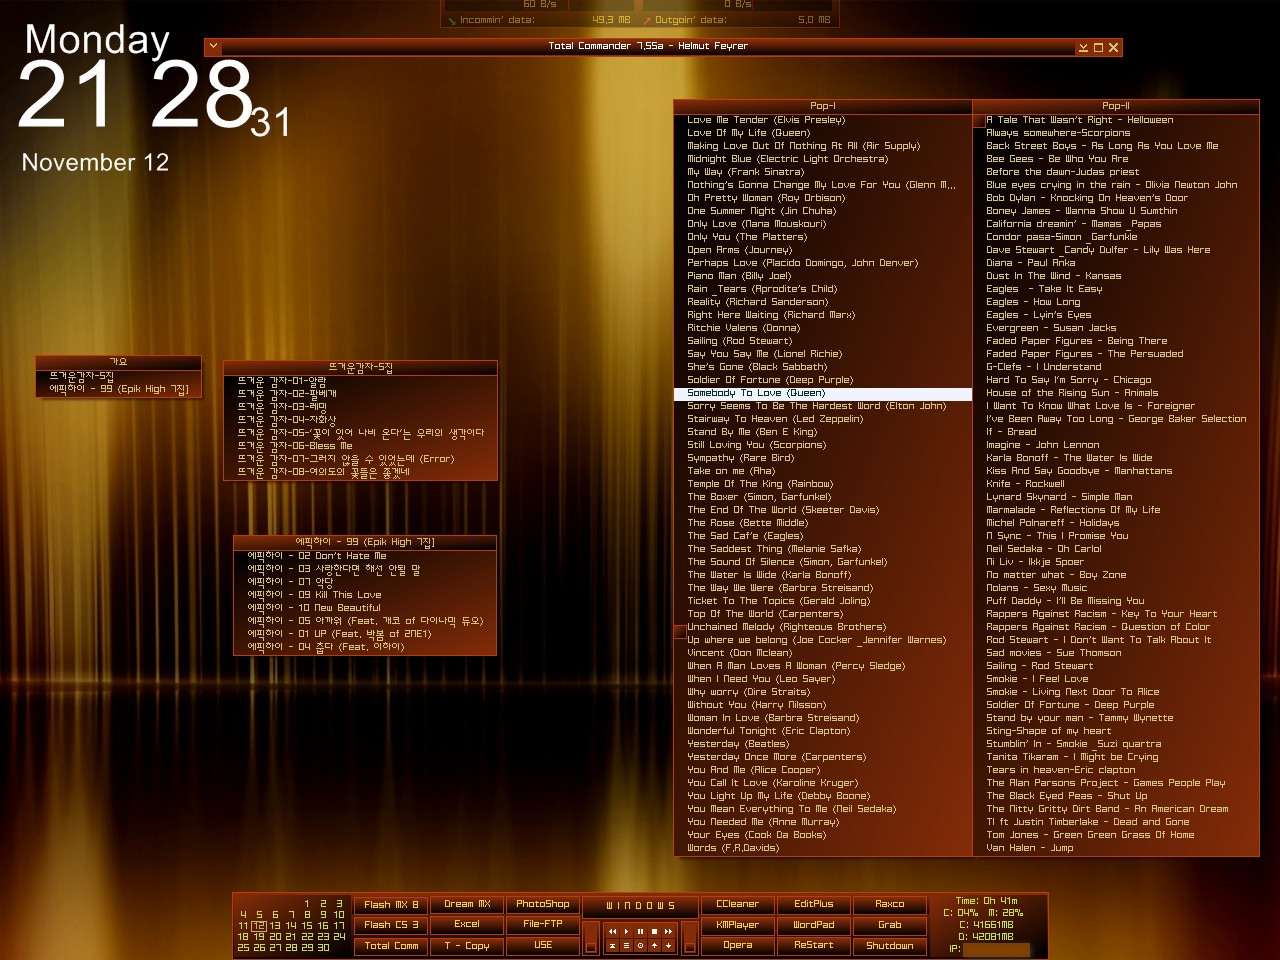This screenshot has width=1280, height=960.
Task: Launch CCleaner from the dock
Action: coord(738,904)
